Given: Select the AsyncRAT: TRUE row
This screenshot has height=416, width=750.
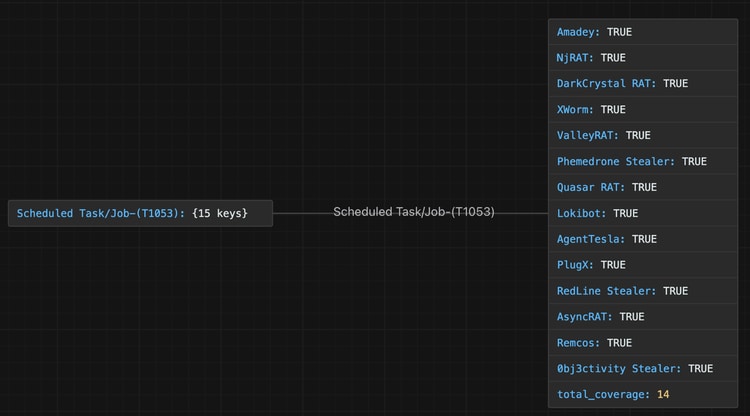Looking at the screenshot, I should pos(643,317).
